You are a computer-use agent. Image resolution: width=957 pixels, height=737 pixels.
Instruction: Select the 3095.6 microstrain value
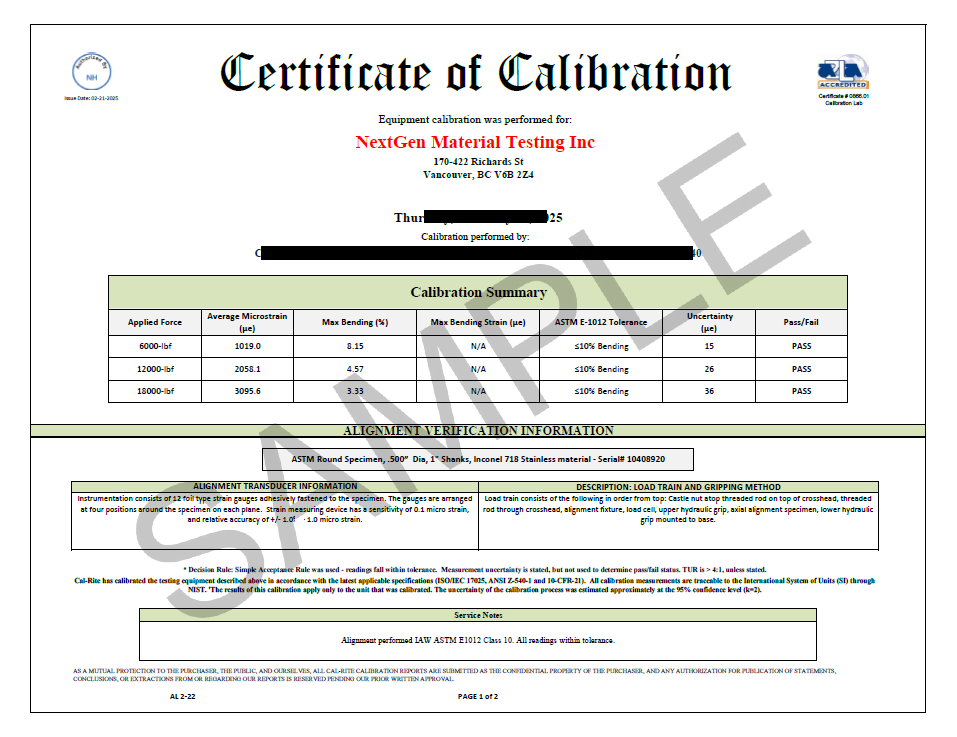[247, 391]
